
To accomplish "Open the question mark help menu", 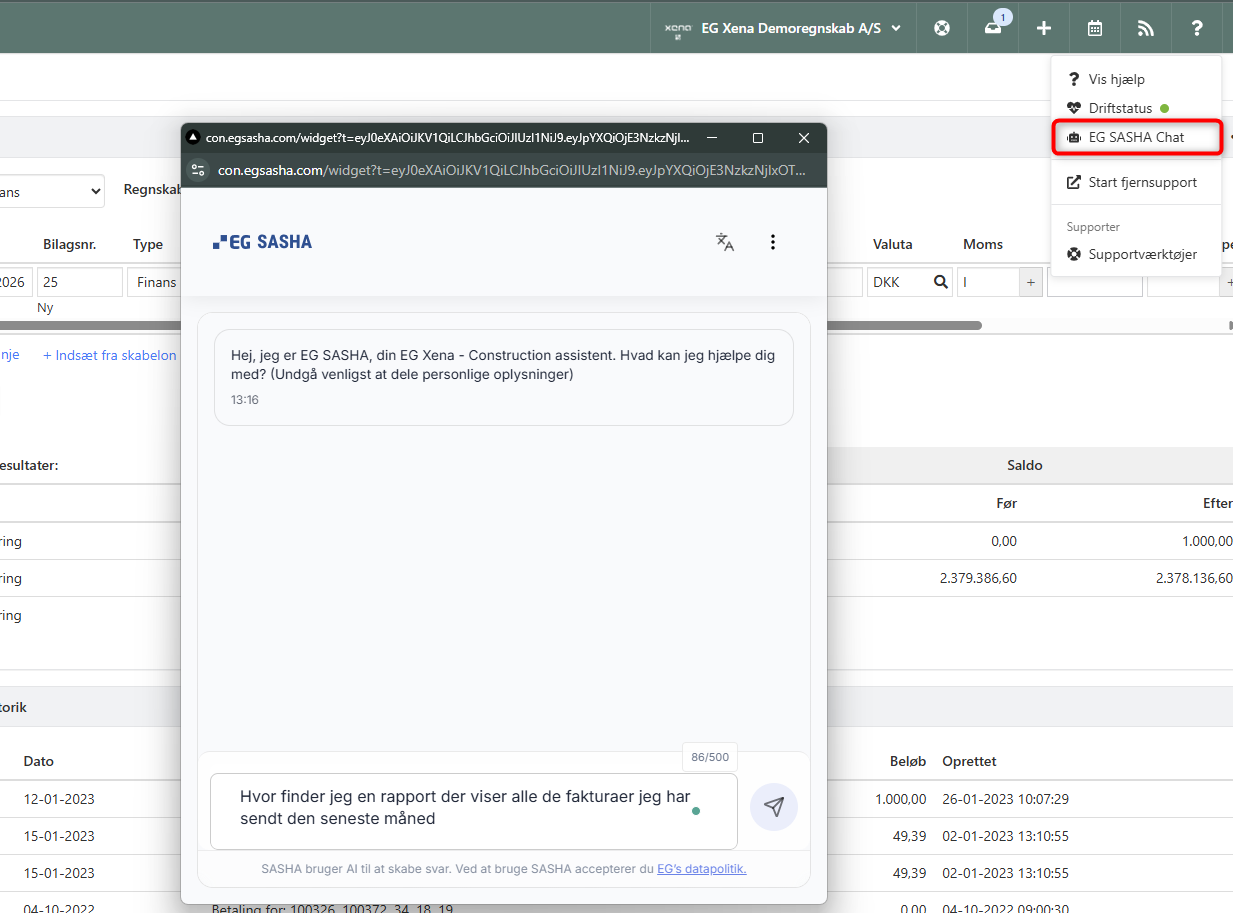I will 1197,28.
